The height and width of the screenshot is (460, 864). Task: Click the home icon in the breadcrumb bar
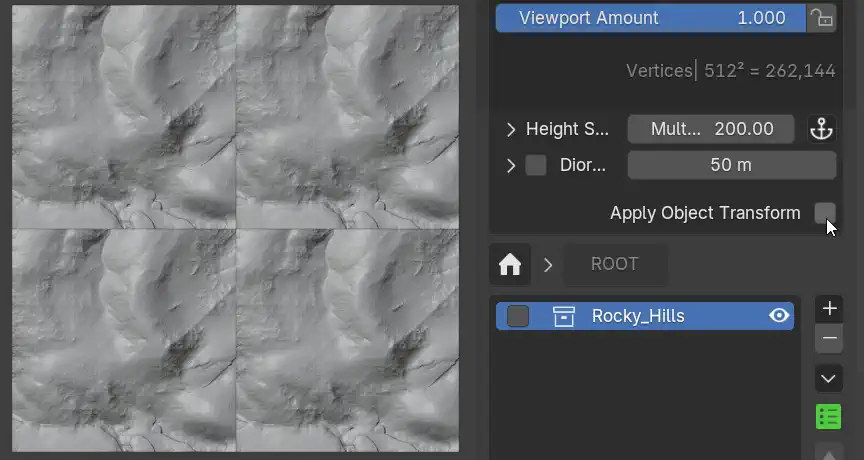(x=510, y=264)
